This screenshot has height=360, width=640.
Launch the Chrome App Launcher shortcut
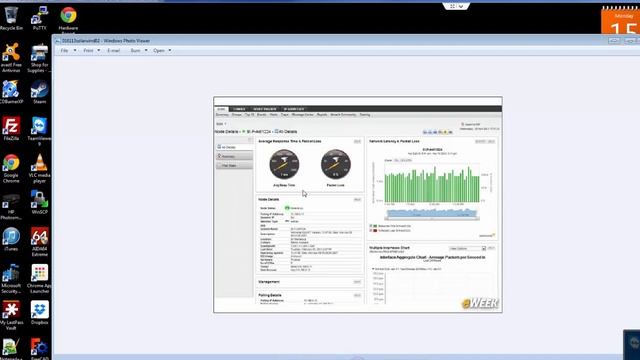pos(39,279)
